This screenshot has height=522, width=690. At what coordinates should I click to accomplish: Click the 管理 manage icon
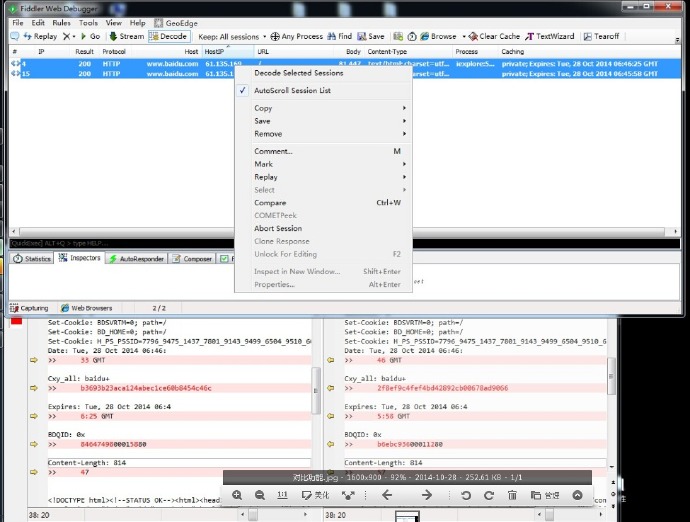coord(545,495)
